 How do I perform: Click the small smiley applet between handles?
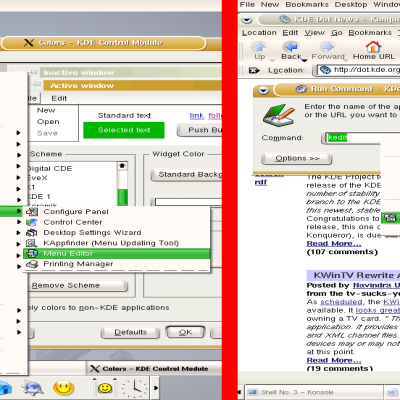(x=105, y=388)
